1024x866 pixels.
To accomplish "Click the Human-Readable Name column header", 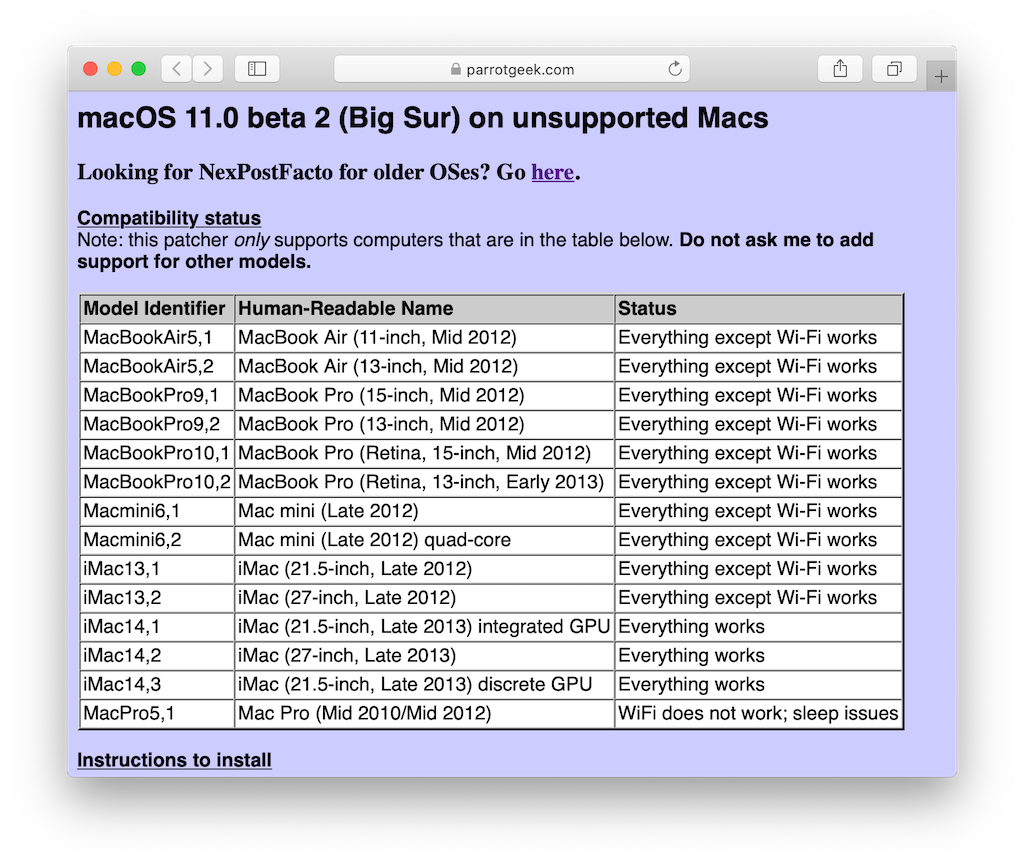I will (x=424, y=308).
